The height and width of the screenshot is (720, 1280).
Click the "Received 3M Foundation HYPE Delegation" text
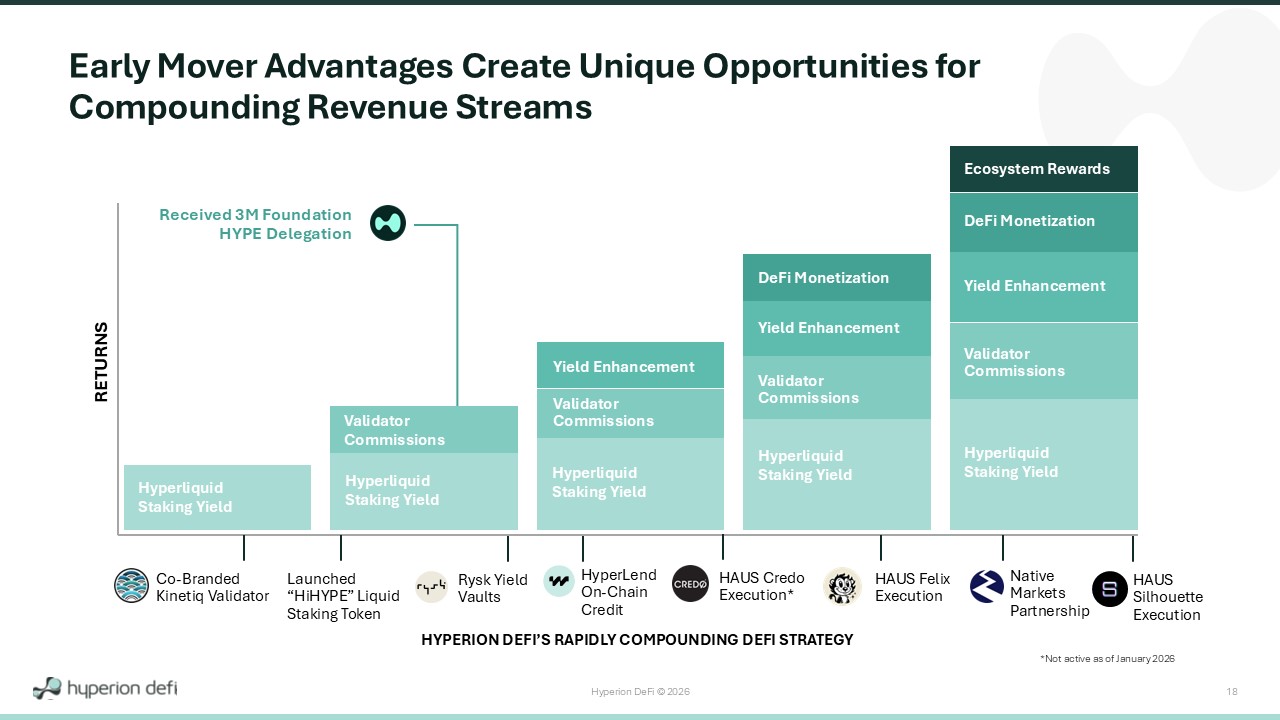(x=256, y=224)
